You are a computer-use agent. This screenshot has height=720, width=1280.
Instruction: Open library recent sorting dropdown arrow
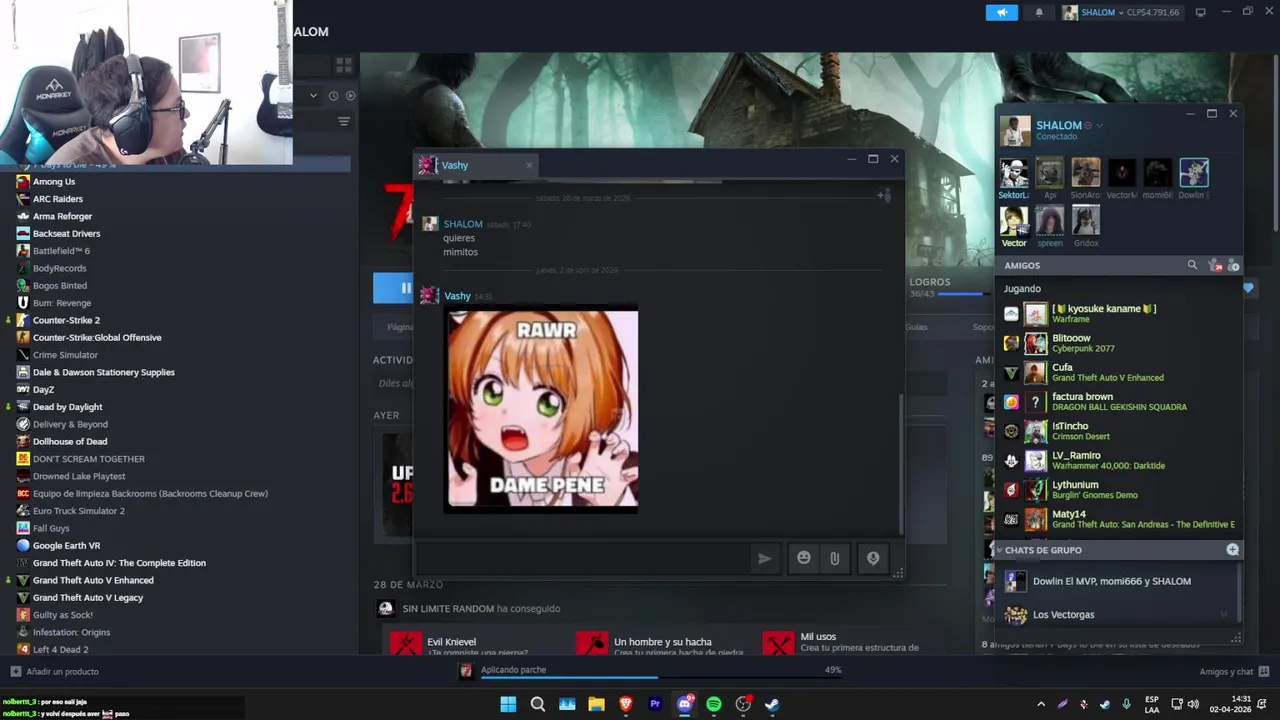(x=313, y=96)
